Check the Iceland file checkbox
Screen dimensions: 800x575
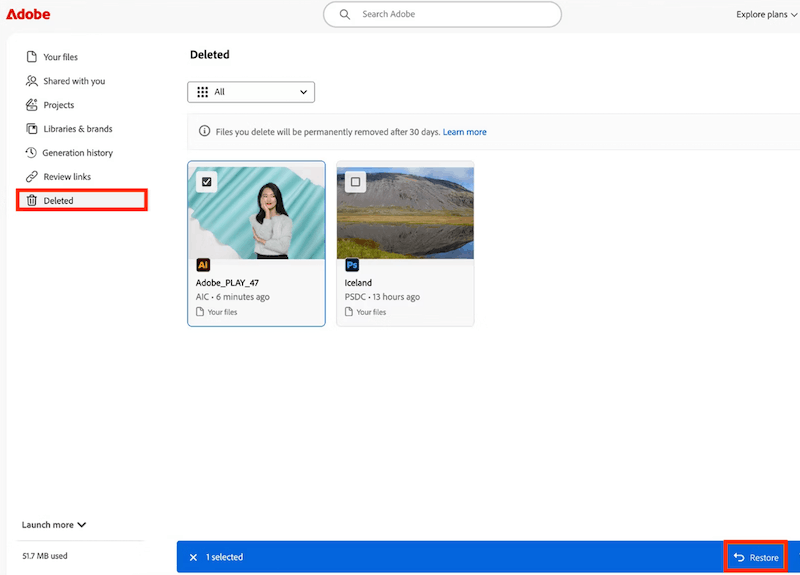tap(356, 182)
